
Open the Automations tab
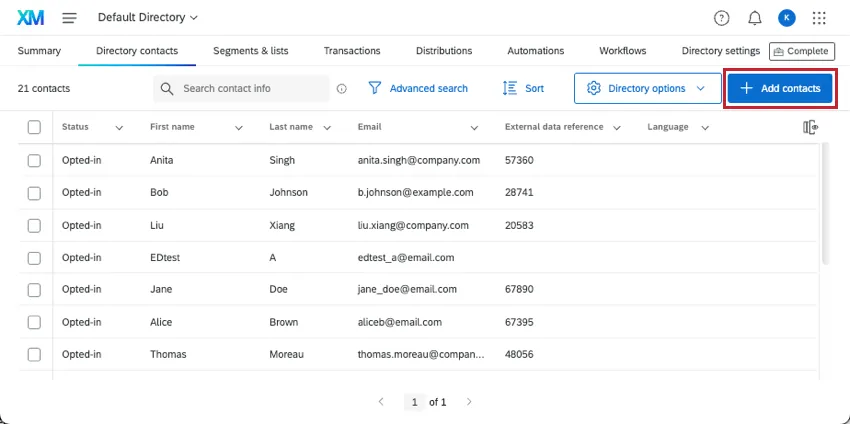(535, 51)
